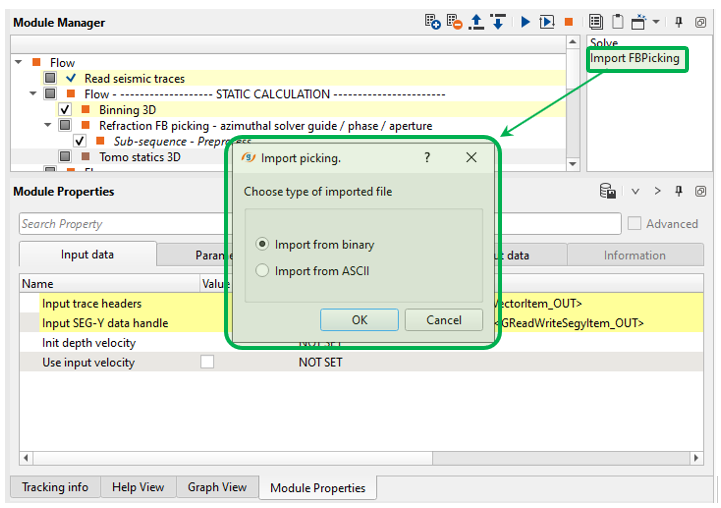Tick the Advanced checkbox

(x=634, y=224)
